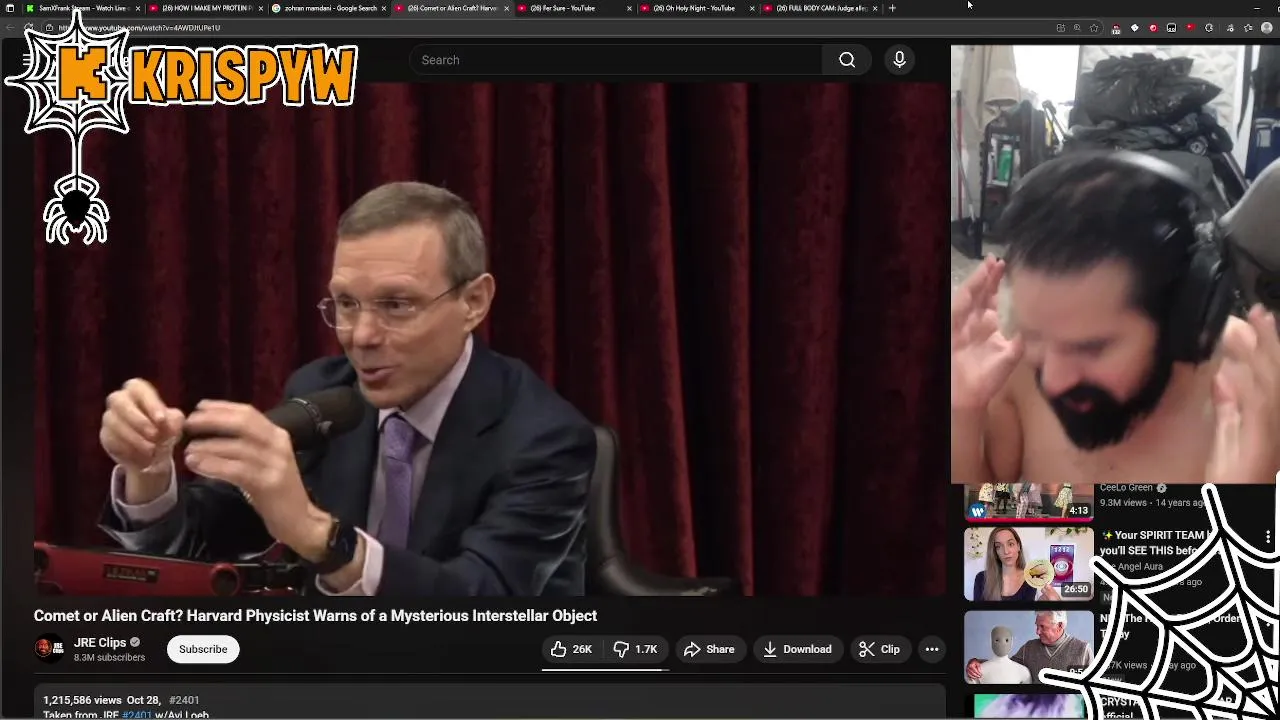Create a Clip with the scissors button
The image size is (1280, 720).
point(879,649)
